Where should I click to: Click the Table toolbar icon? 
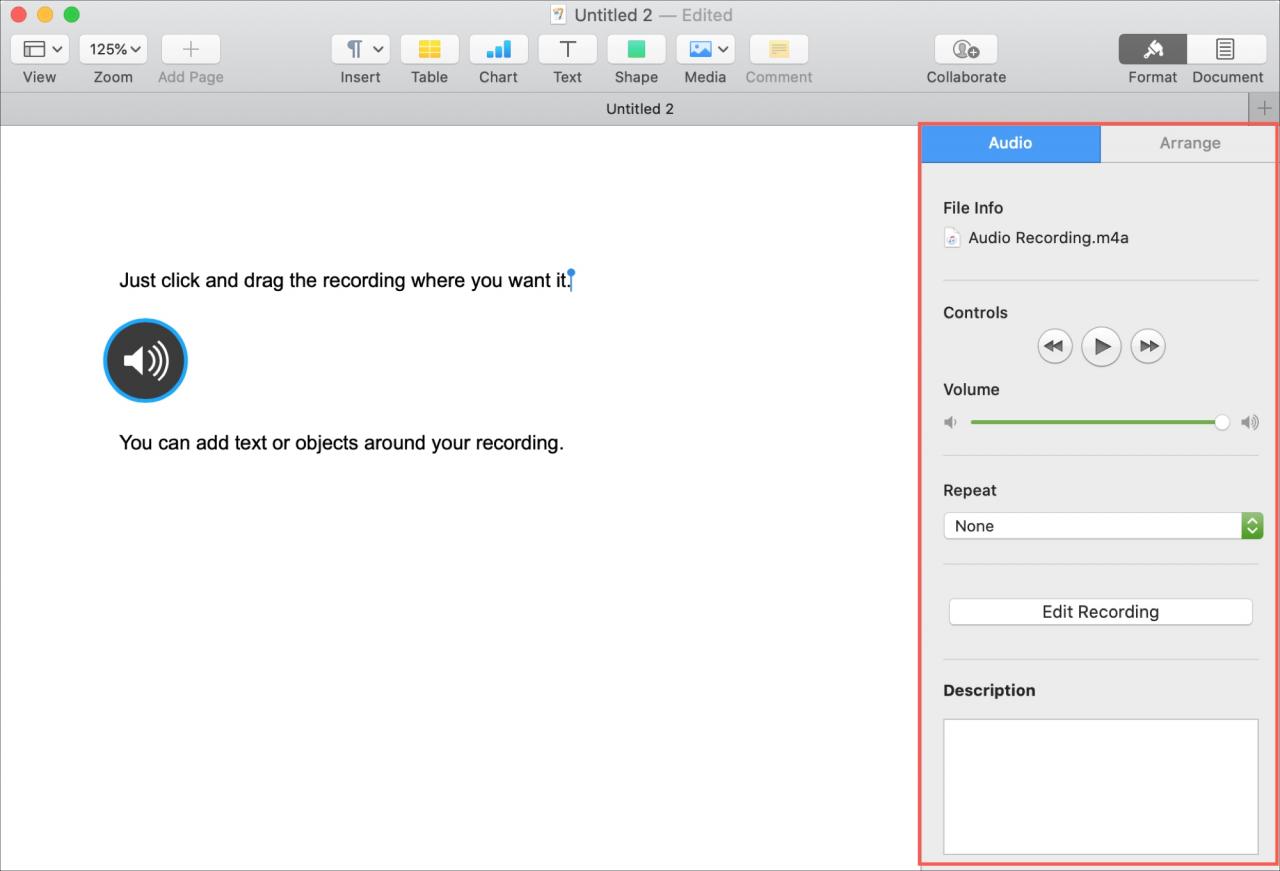429,49
